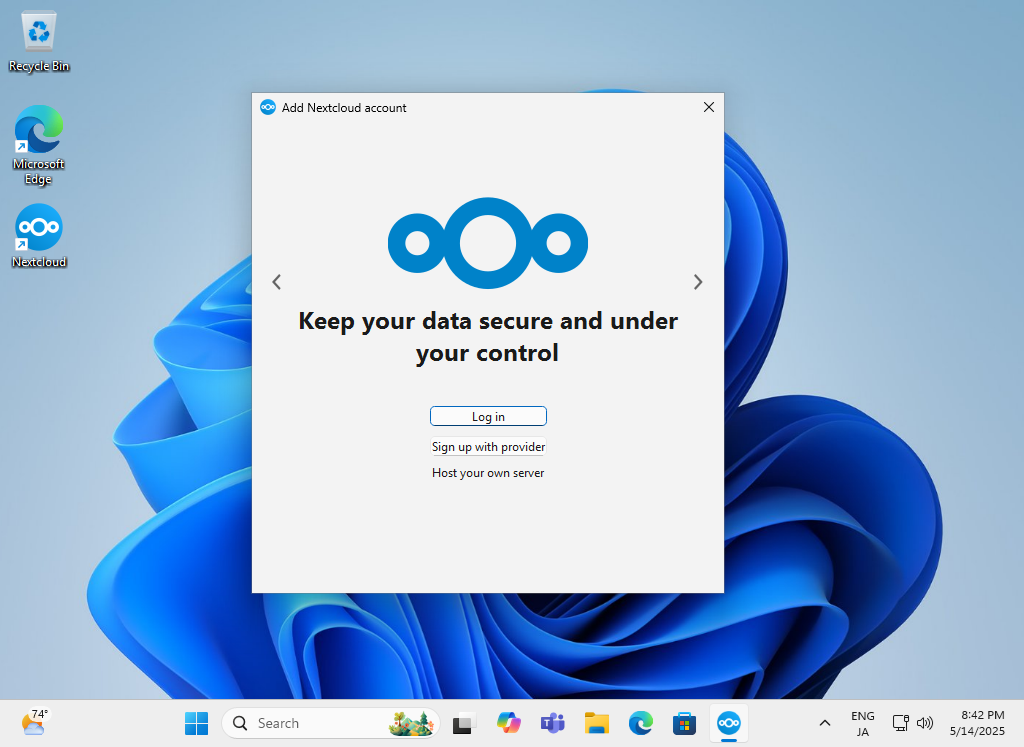The height and width of the screenshot is (747, 1024).
Task: Expand hidden system tray icons
Action: [x=824, y=723]
